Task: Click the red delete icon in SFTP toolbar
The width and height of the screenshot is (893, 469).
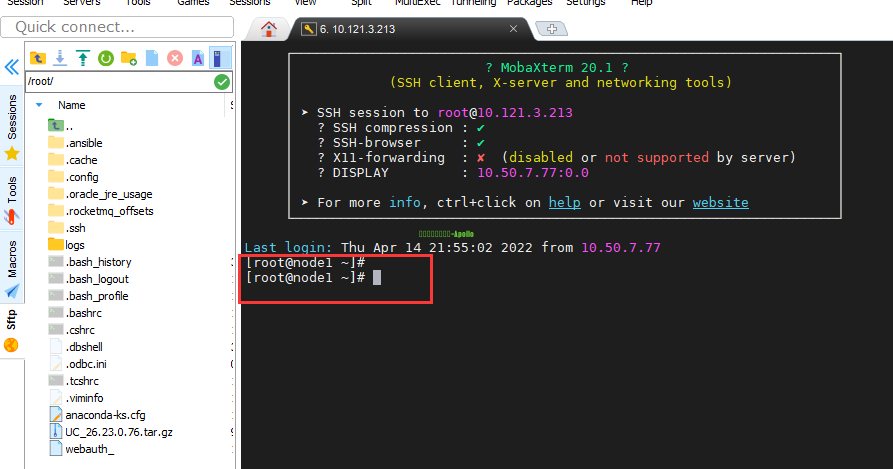Action: 175,58
